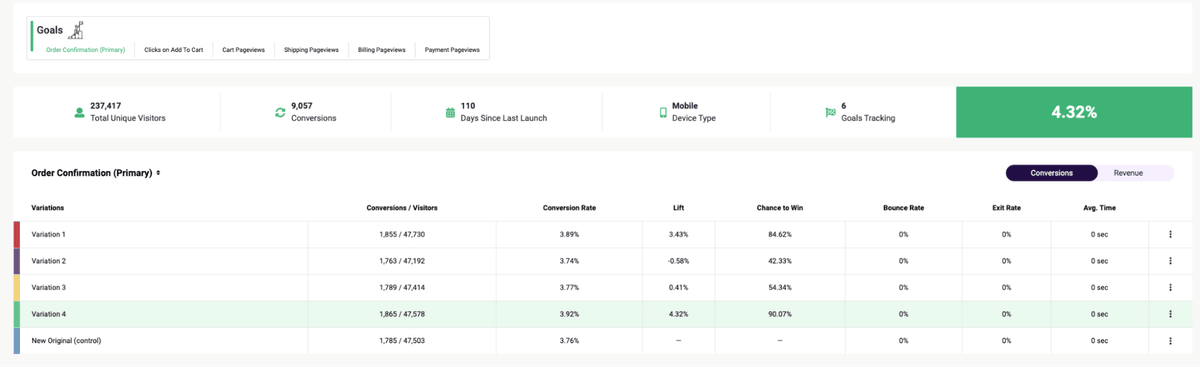
Task: Open the three-dot menu for Variation 4
Action: click(1170, 314)
